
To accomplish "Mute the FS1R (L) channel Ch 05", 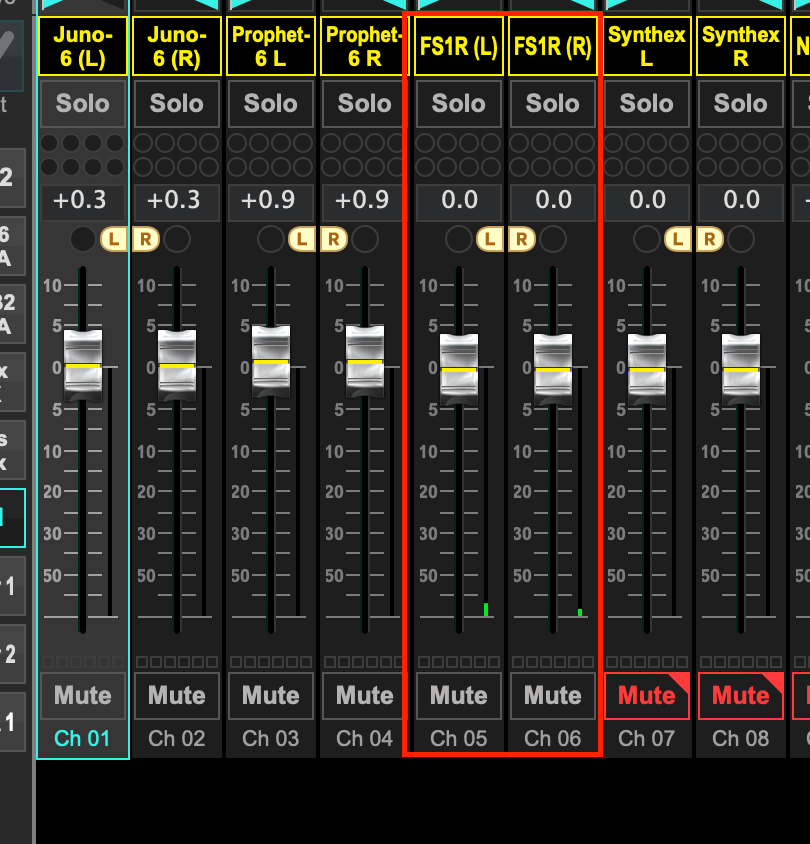I will [459, 695].
